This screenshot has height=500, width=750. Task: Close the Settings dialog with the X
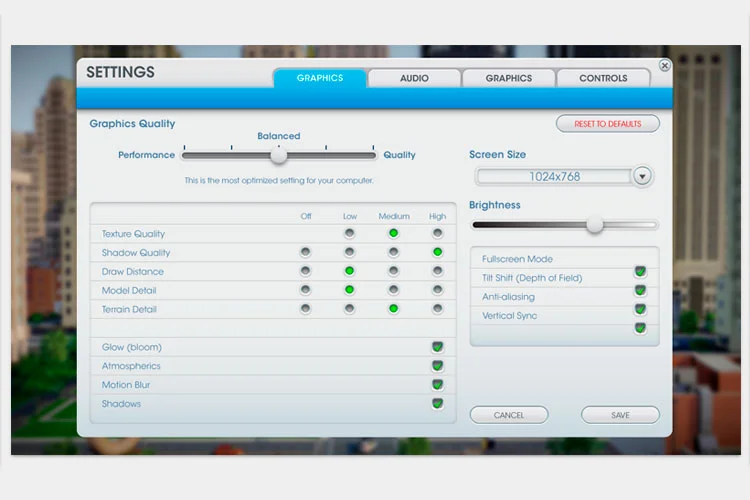point(664,66)
